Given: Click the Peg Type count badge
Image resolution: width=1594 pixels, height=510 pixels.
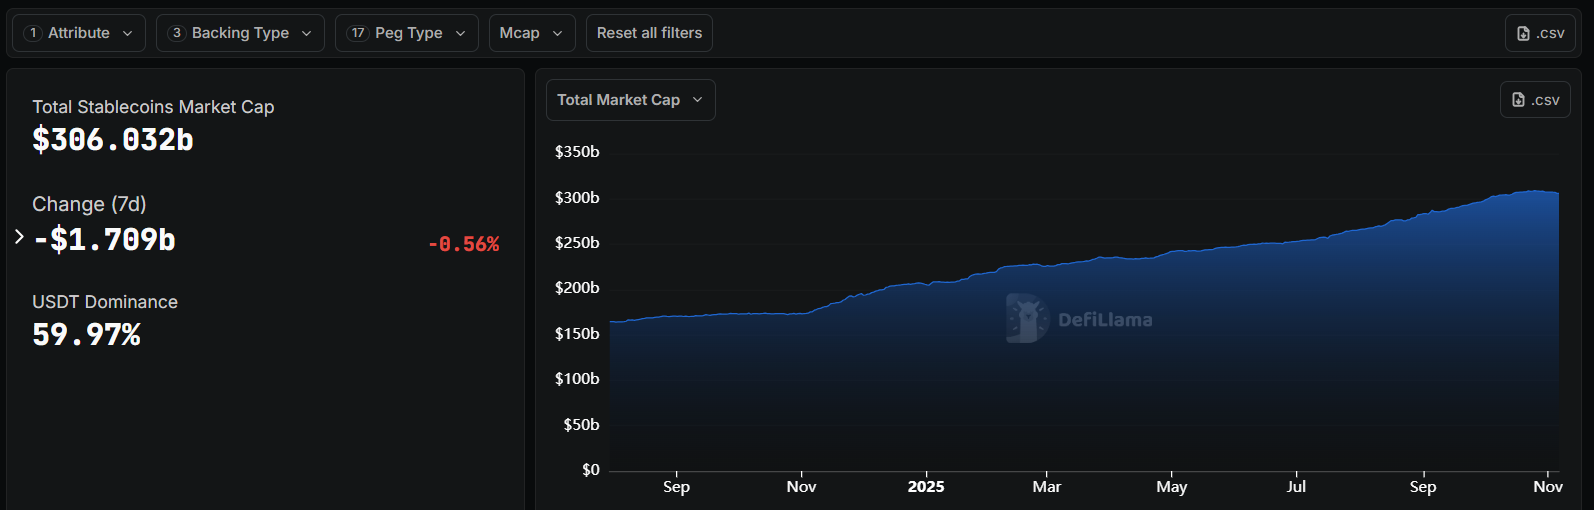Looking at the screenshot, I should click(x=358, y=33).
